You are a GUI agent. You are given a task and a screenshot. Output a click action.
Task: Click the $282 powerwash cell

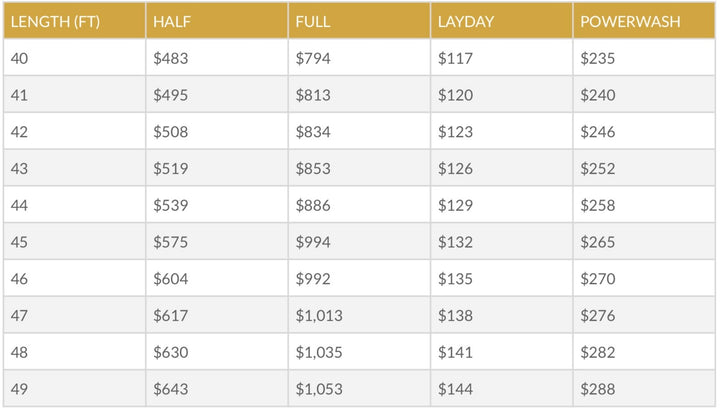(598, 352)
